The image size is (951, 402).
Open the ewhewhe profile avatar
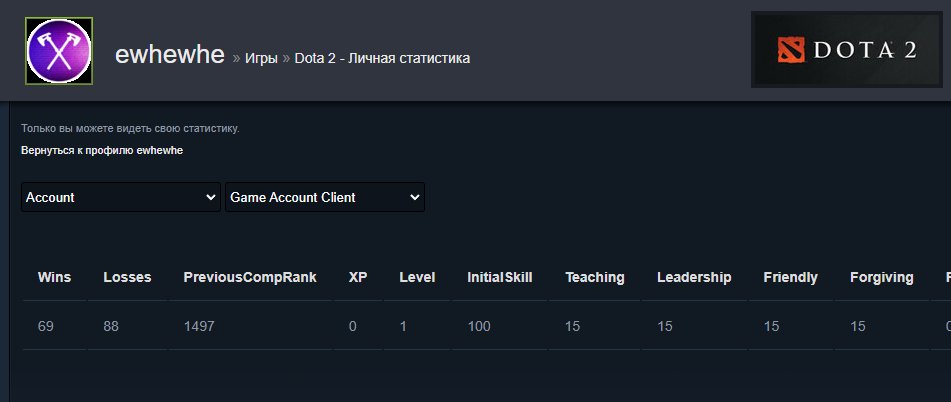59,51
